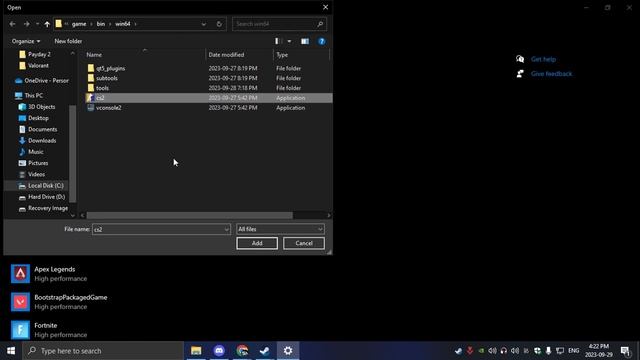This screenshot has height=360, width=640.
Task: Open Settings gear on taskbar
Action: tap(288, 351)
